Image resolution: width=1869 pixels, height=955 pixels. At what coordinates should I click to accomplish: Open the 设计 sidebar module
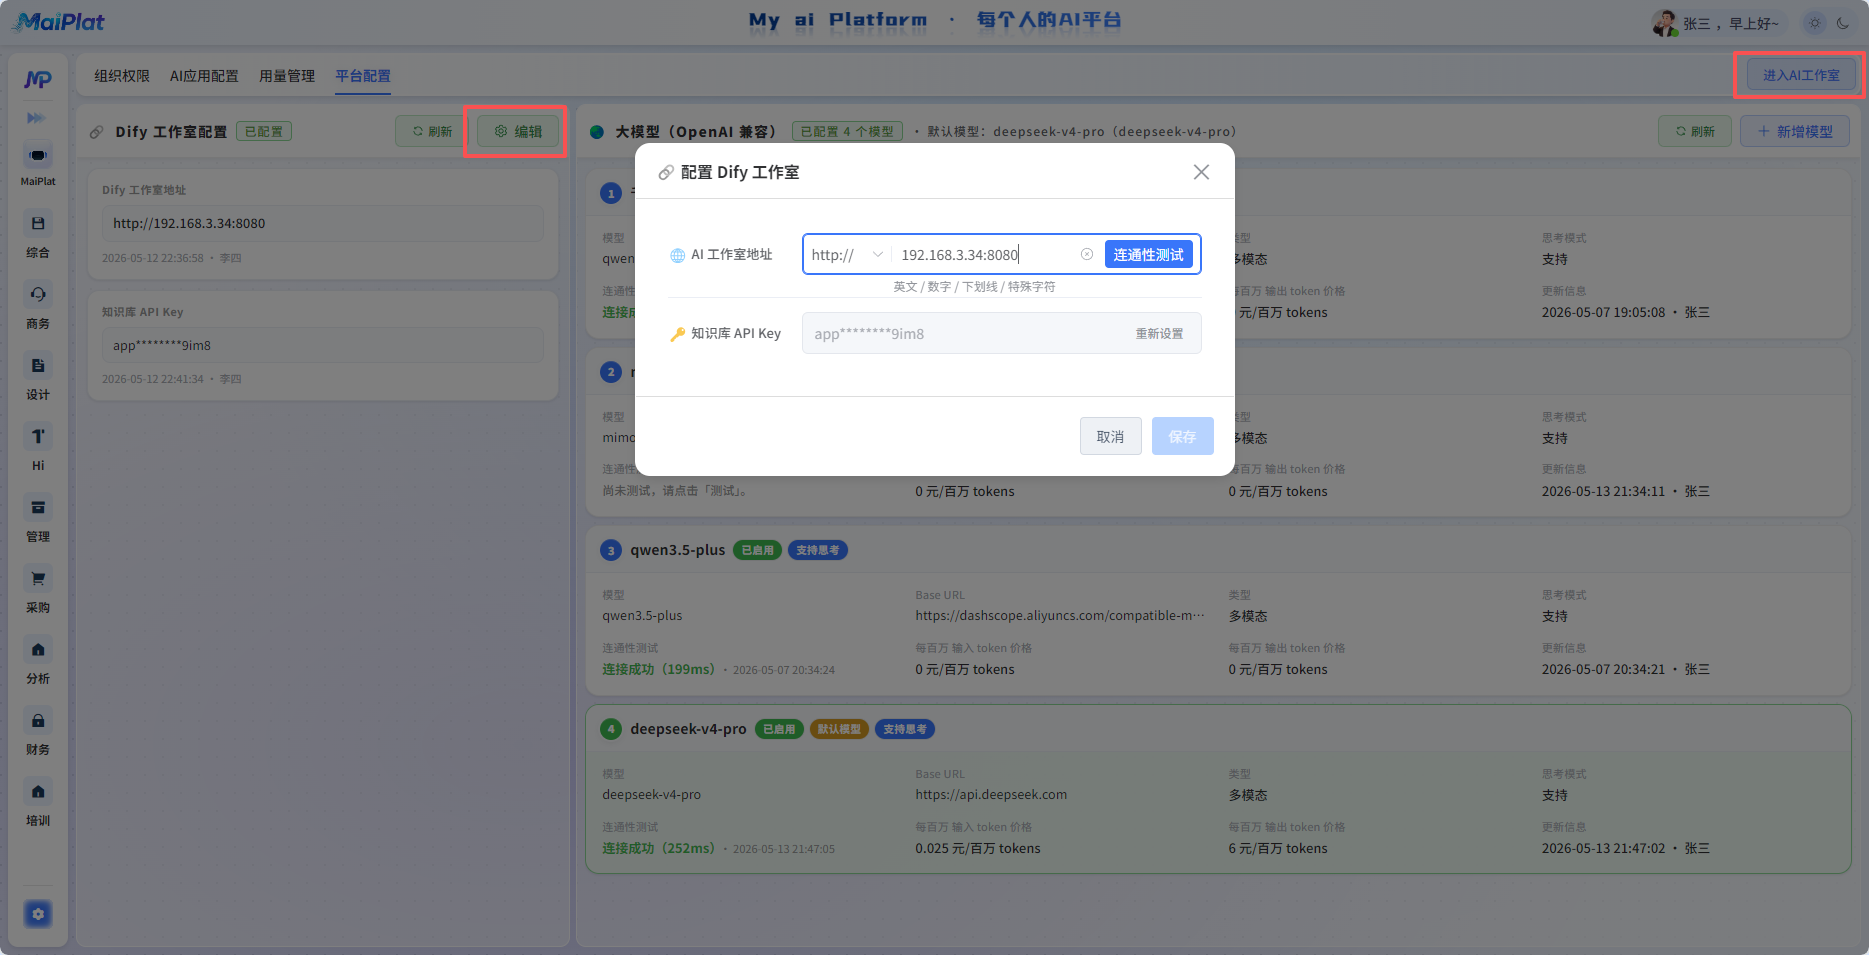(x=38, y=378)
